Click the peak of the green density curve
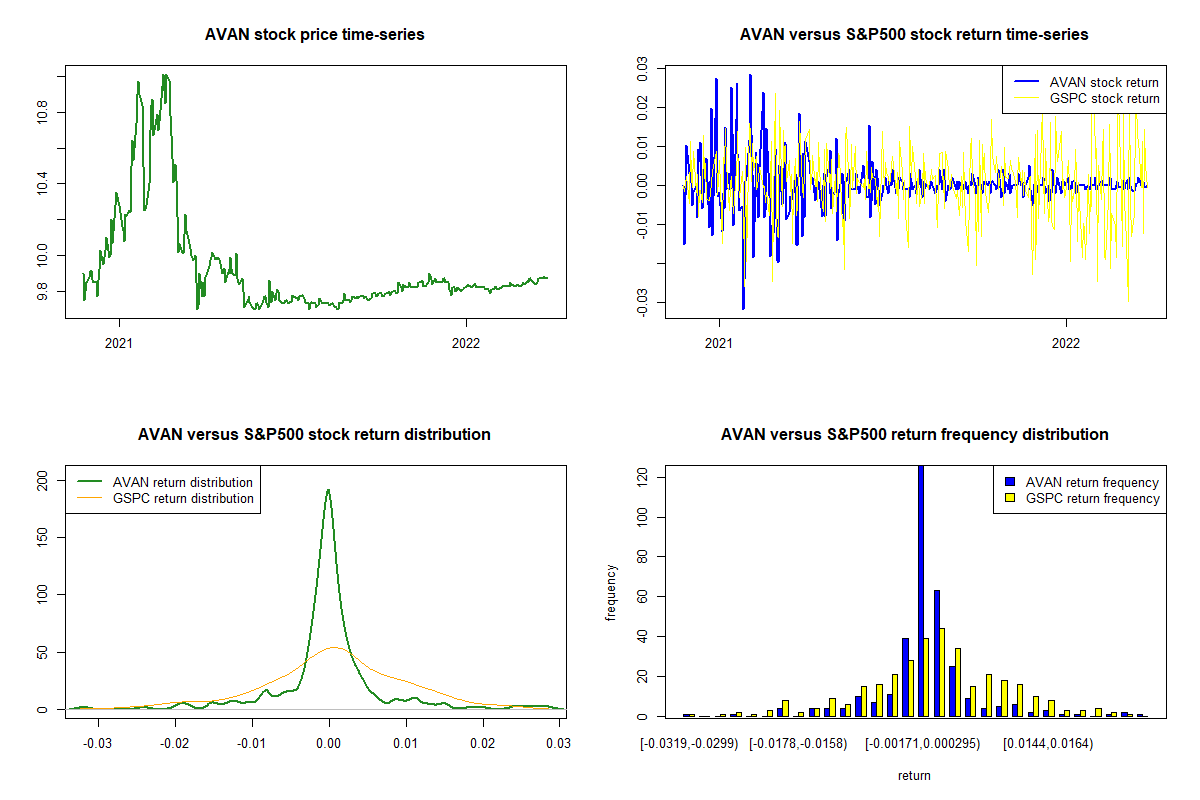 [x=328, y=490]
